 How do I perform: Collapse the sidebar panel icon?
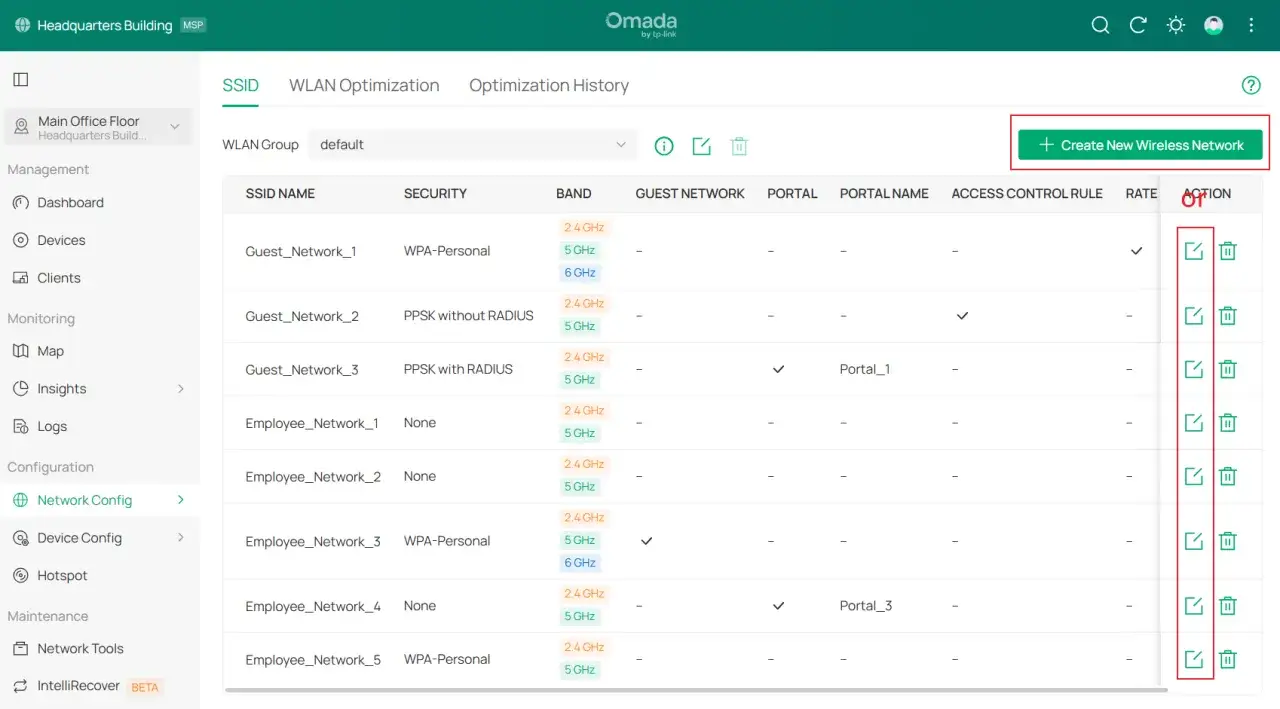coord(20,79)
